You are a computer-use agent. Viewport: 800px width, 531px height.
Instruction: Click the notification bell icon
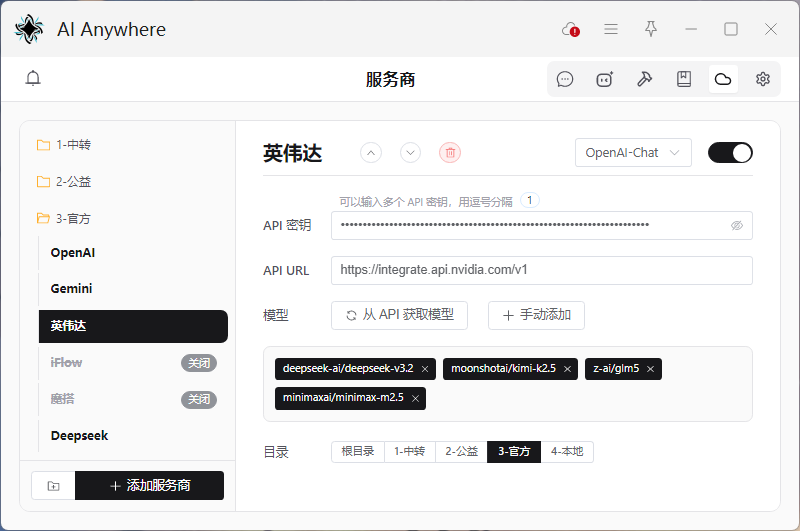(33, 79)
